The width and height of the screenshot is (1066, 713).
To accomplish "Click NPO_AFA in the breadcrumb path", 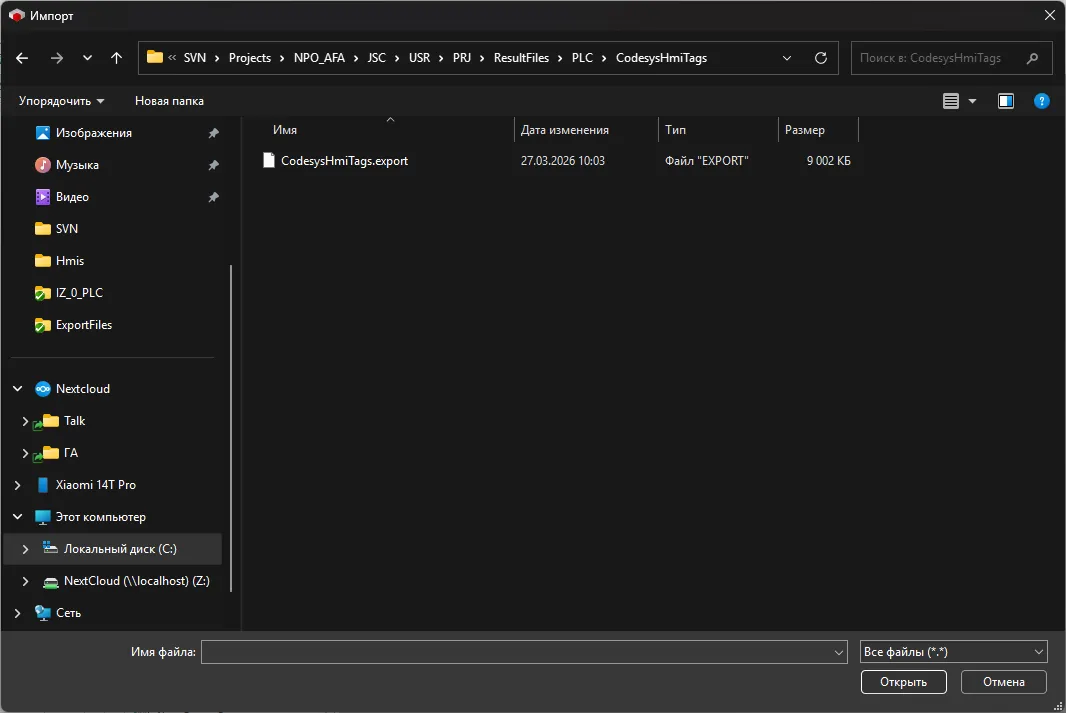I will point(319,58).
